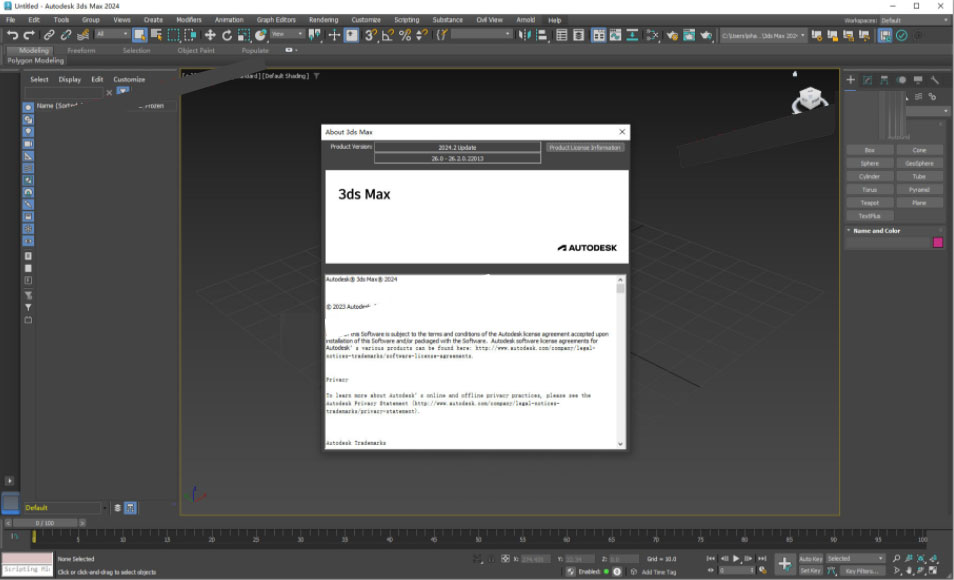Open the selection filter All dropdown
This screenshot has height=580, width=954.
pyautogui.click(x=112, y=35)
